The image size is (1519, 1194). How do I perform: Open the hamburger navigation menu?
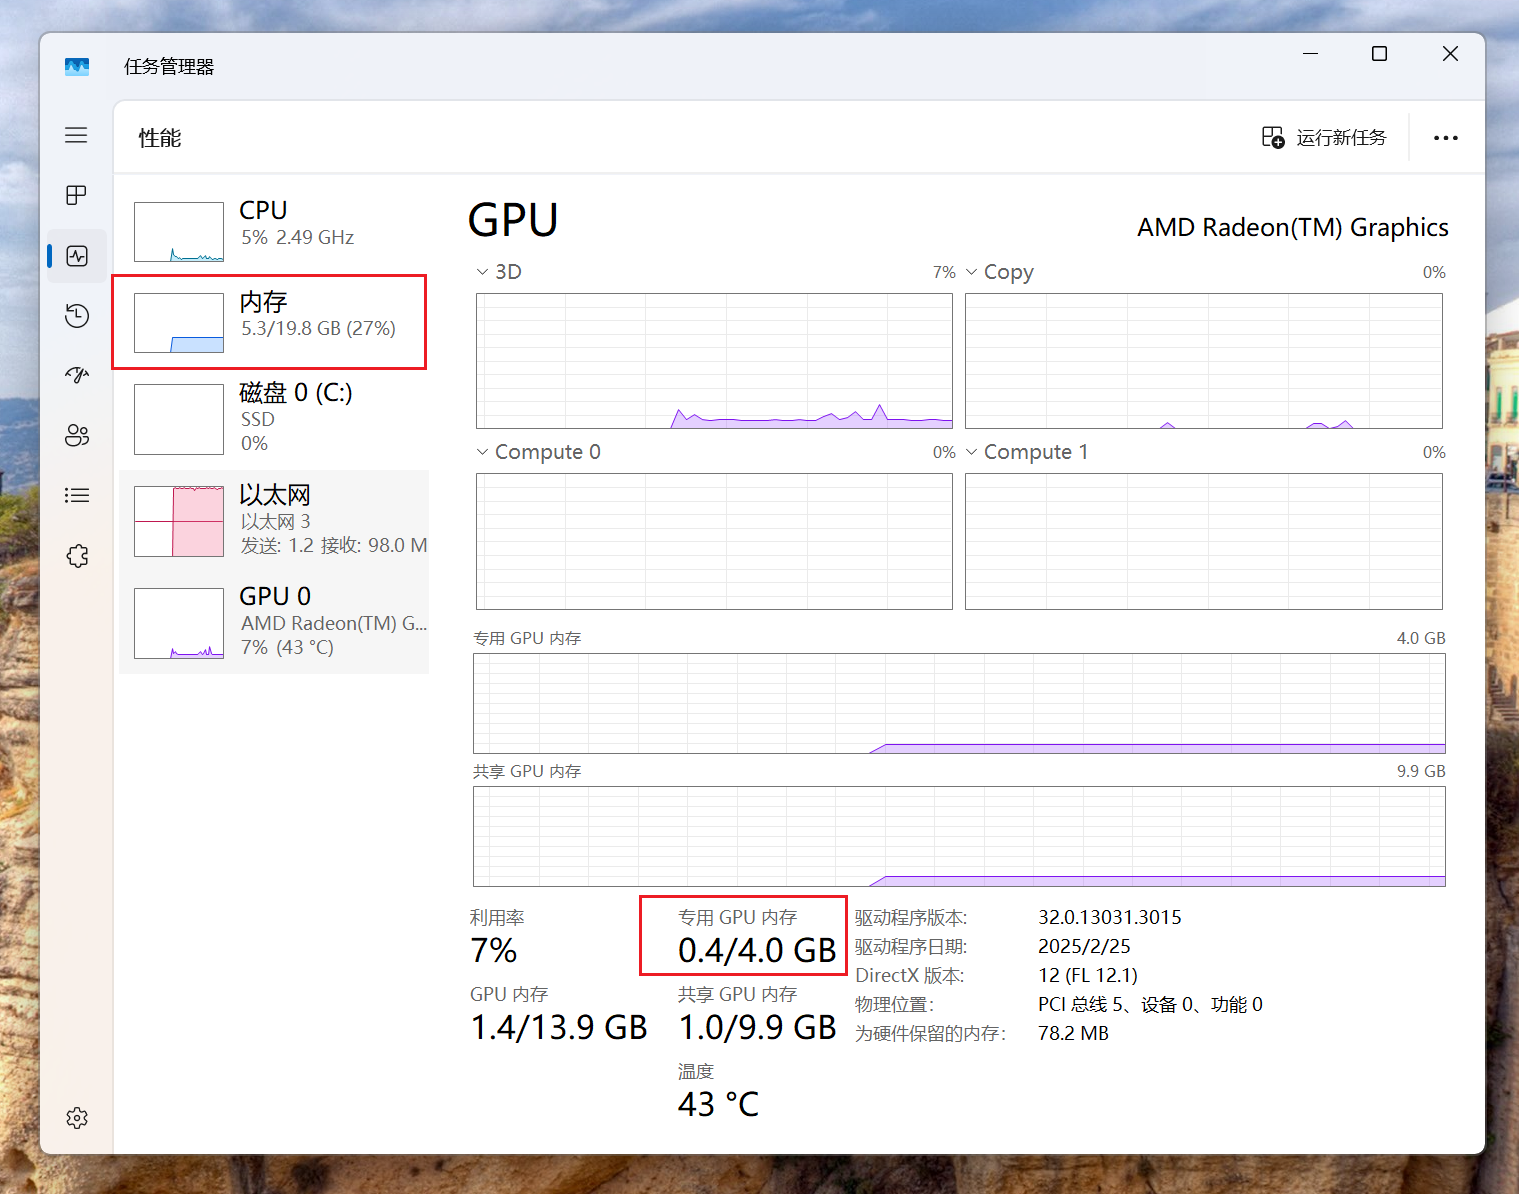(x=76, y=135)
